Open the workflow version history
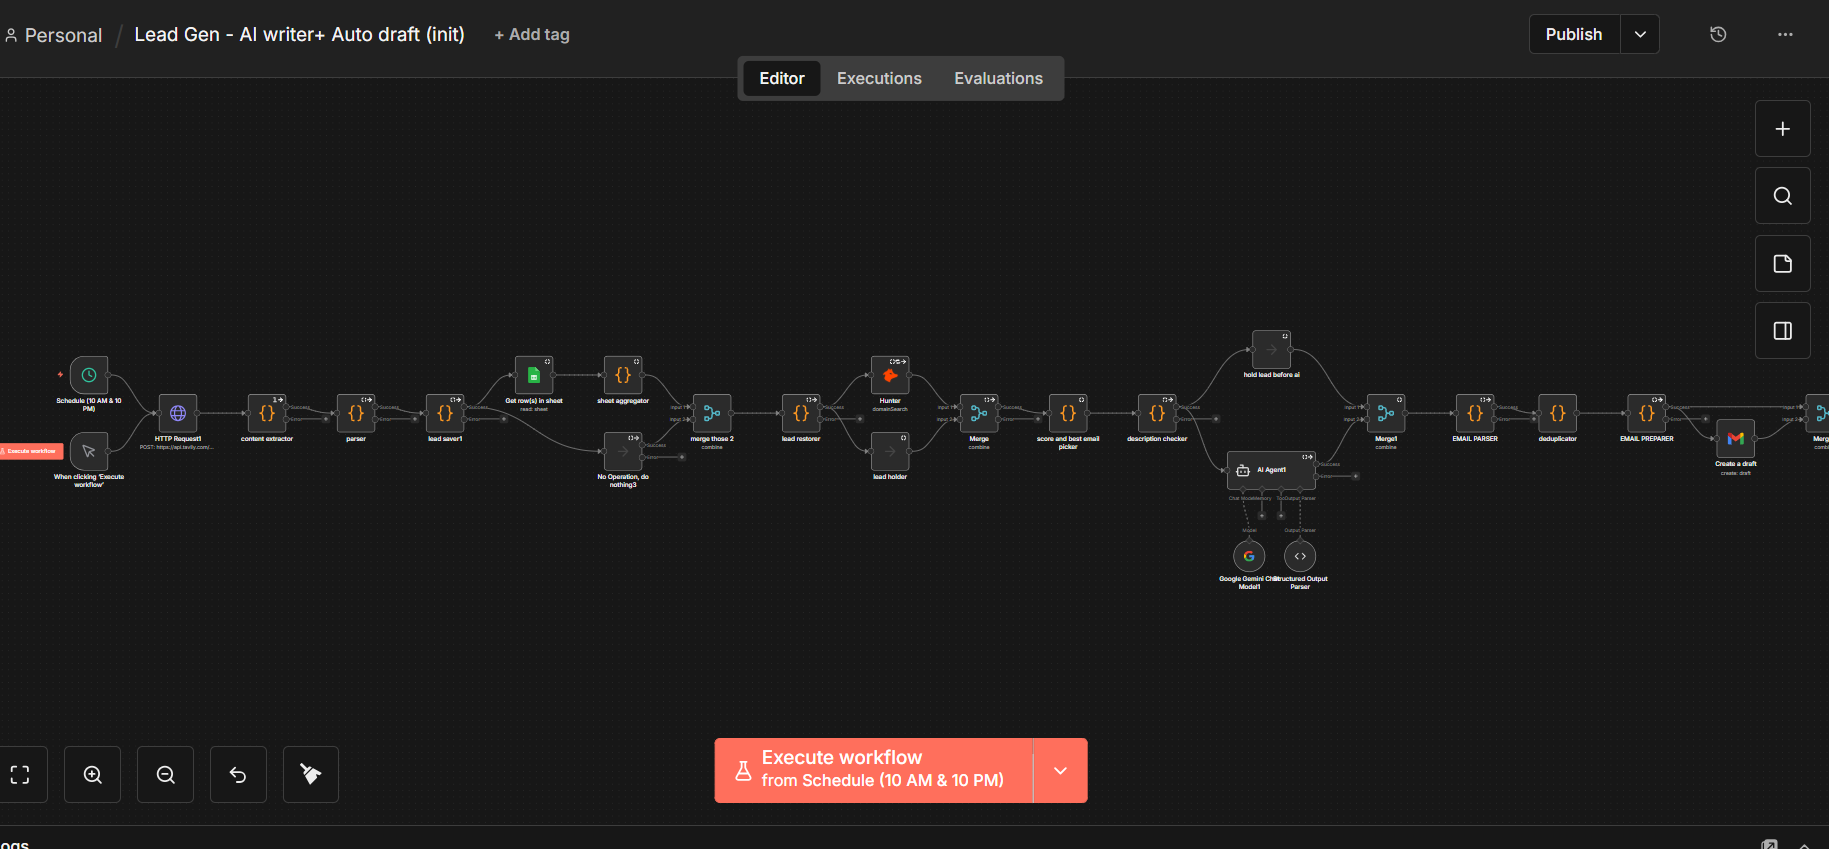Image resolution: width=1829 pixels, height=849 pixels. coord(1718,34)
